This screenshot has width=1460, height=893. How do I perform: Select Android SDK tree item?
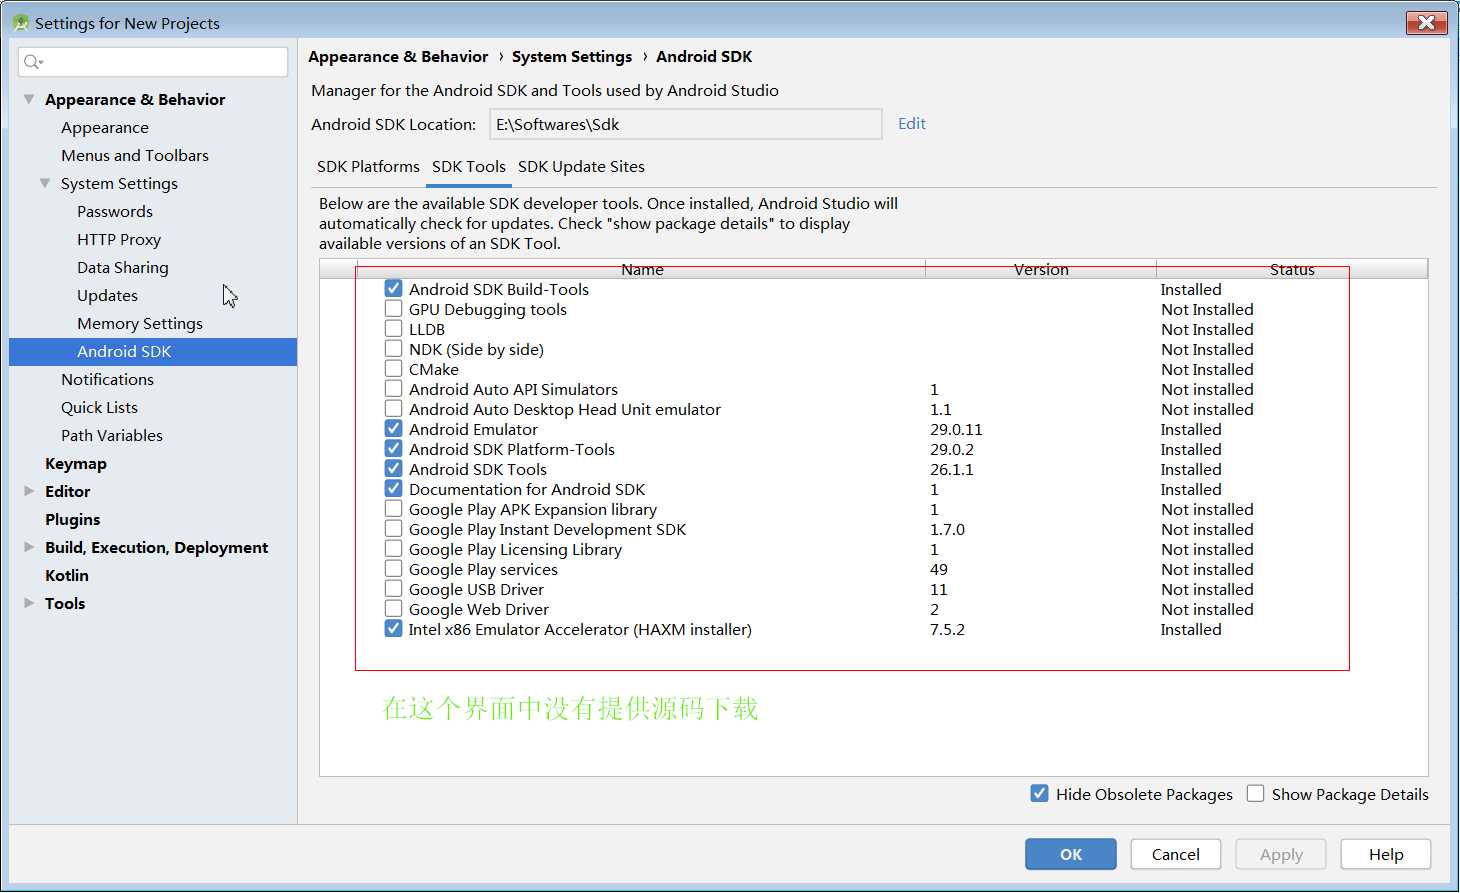click(153, 351)
